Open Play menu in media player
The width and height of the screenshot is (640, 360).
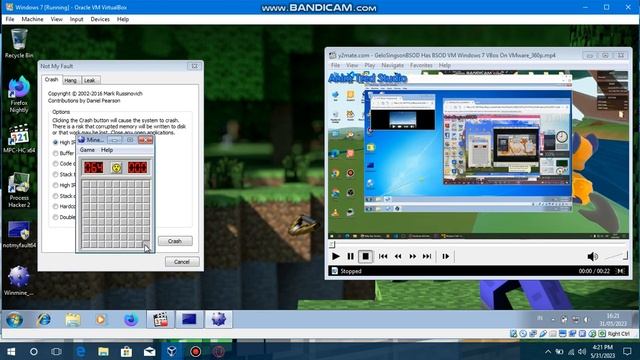click(370, 65)
